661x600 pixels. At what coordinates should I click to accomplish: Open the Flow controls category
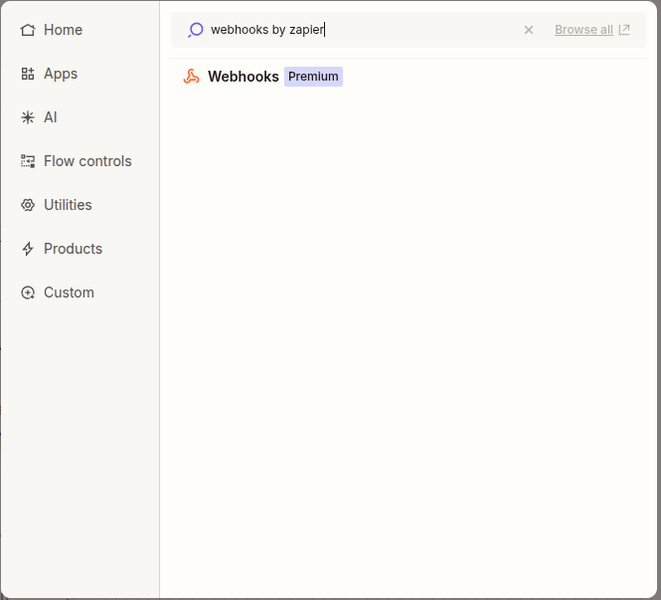tap(76, 161)
